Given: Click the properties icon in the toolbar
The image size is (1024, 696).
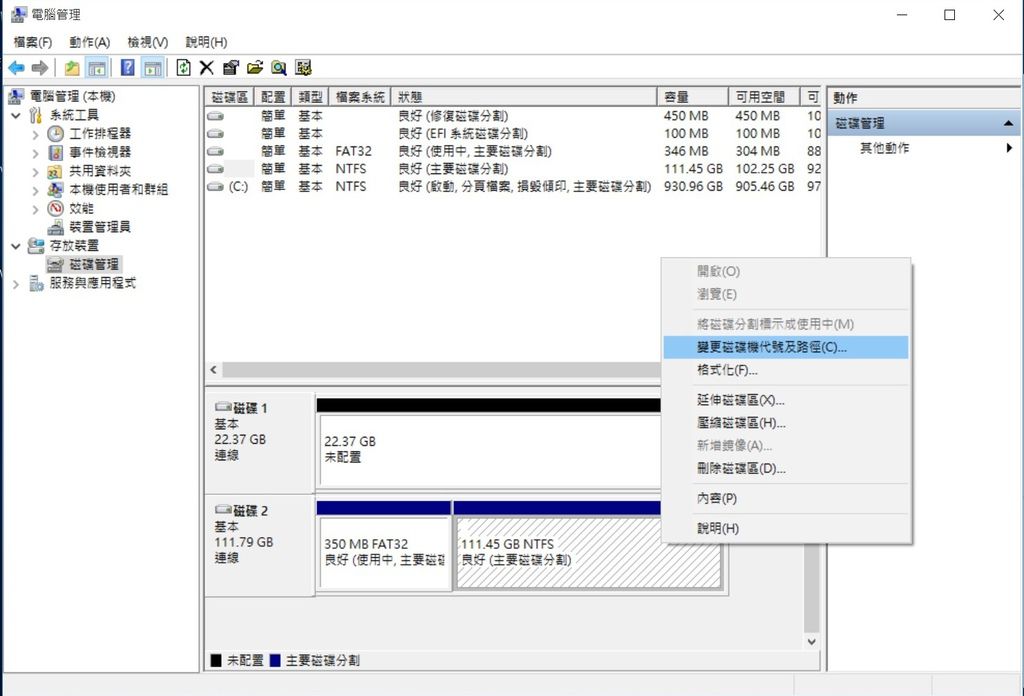Looking at the screenshot, I should click(x=231, y=67).
